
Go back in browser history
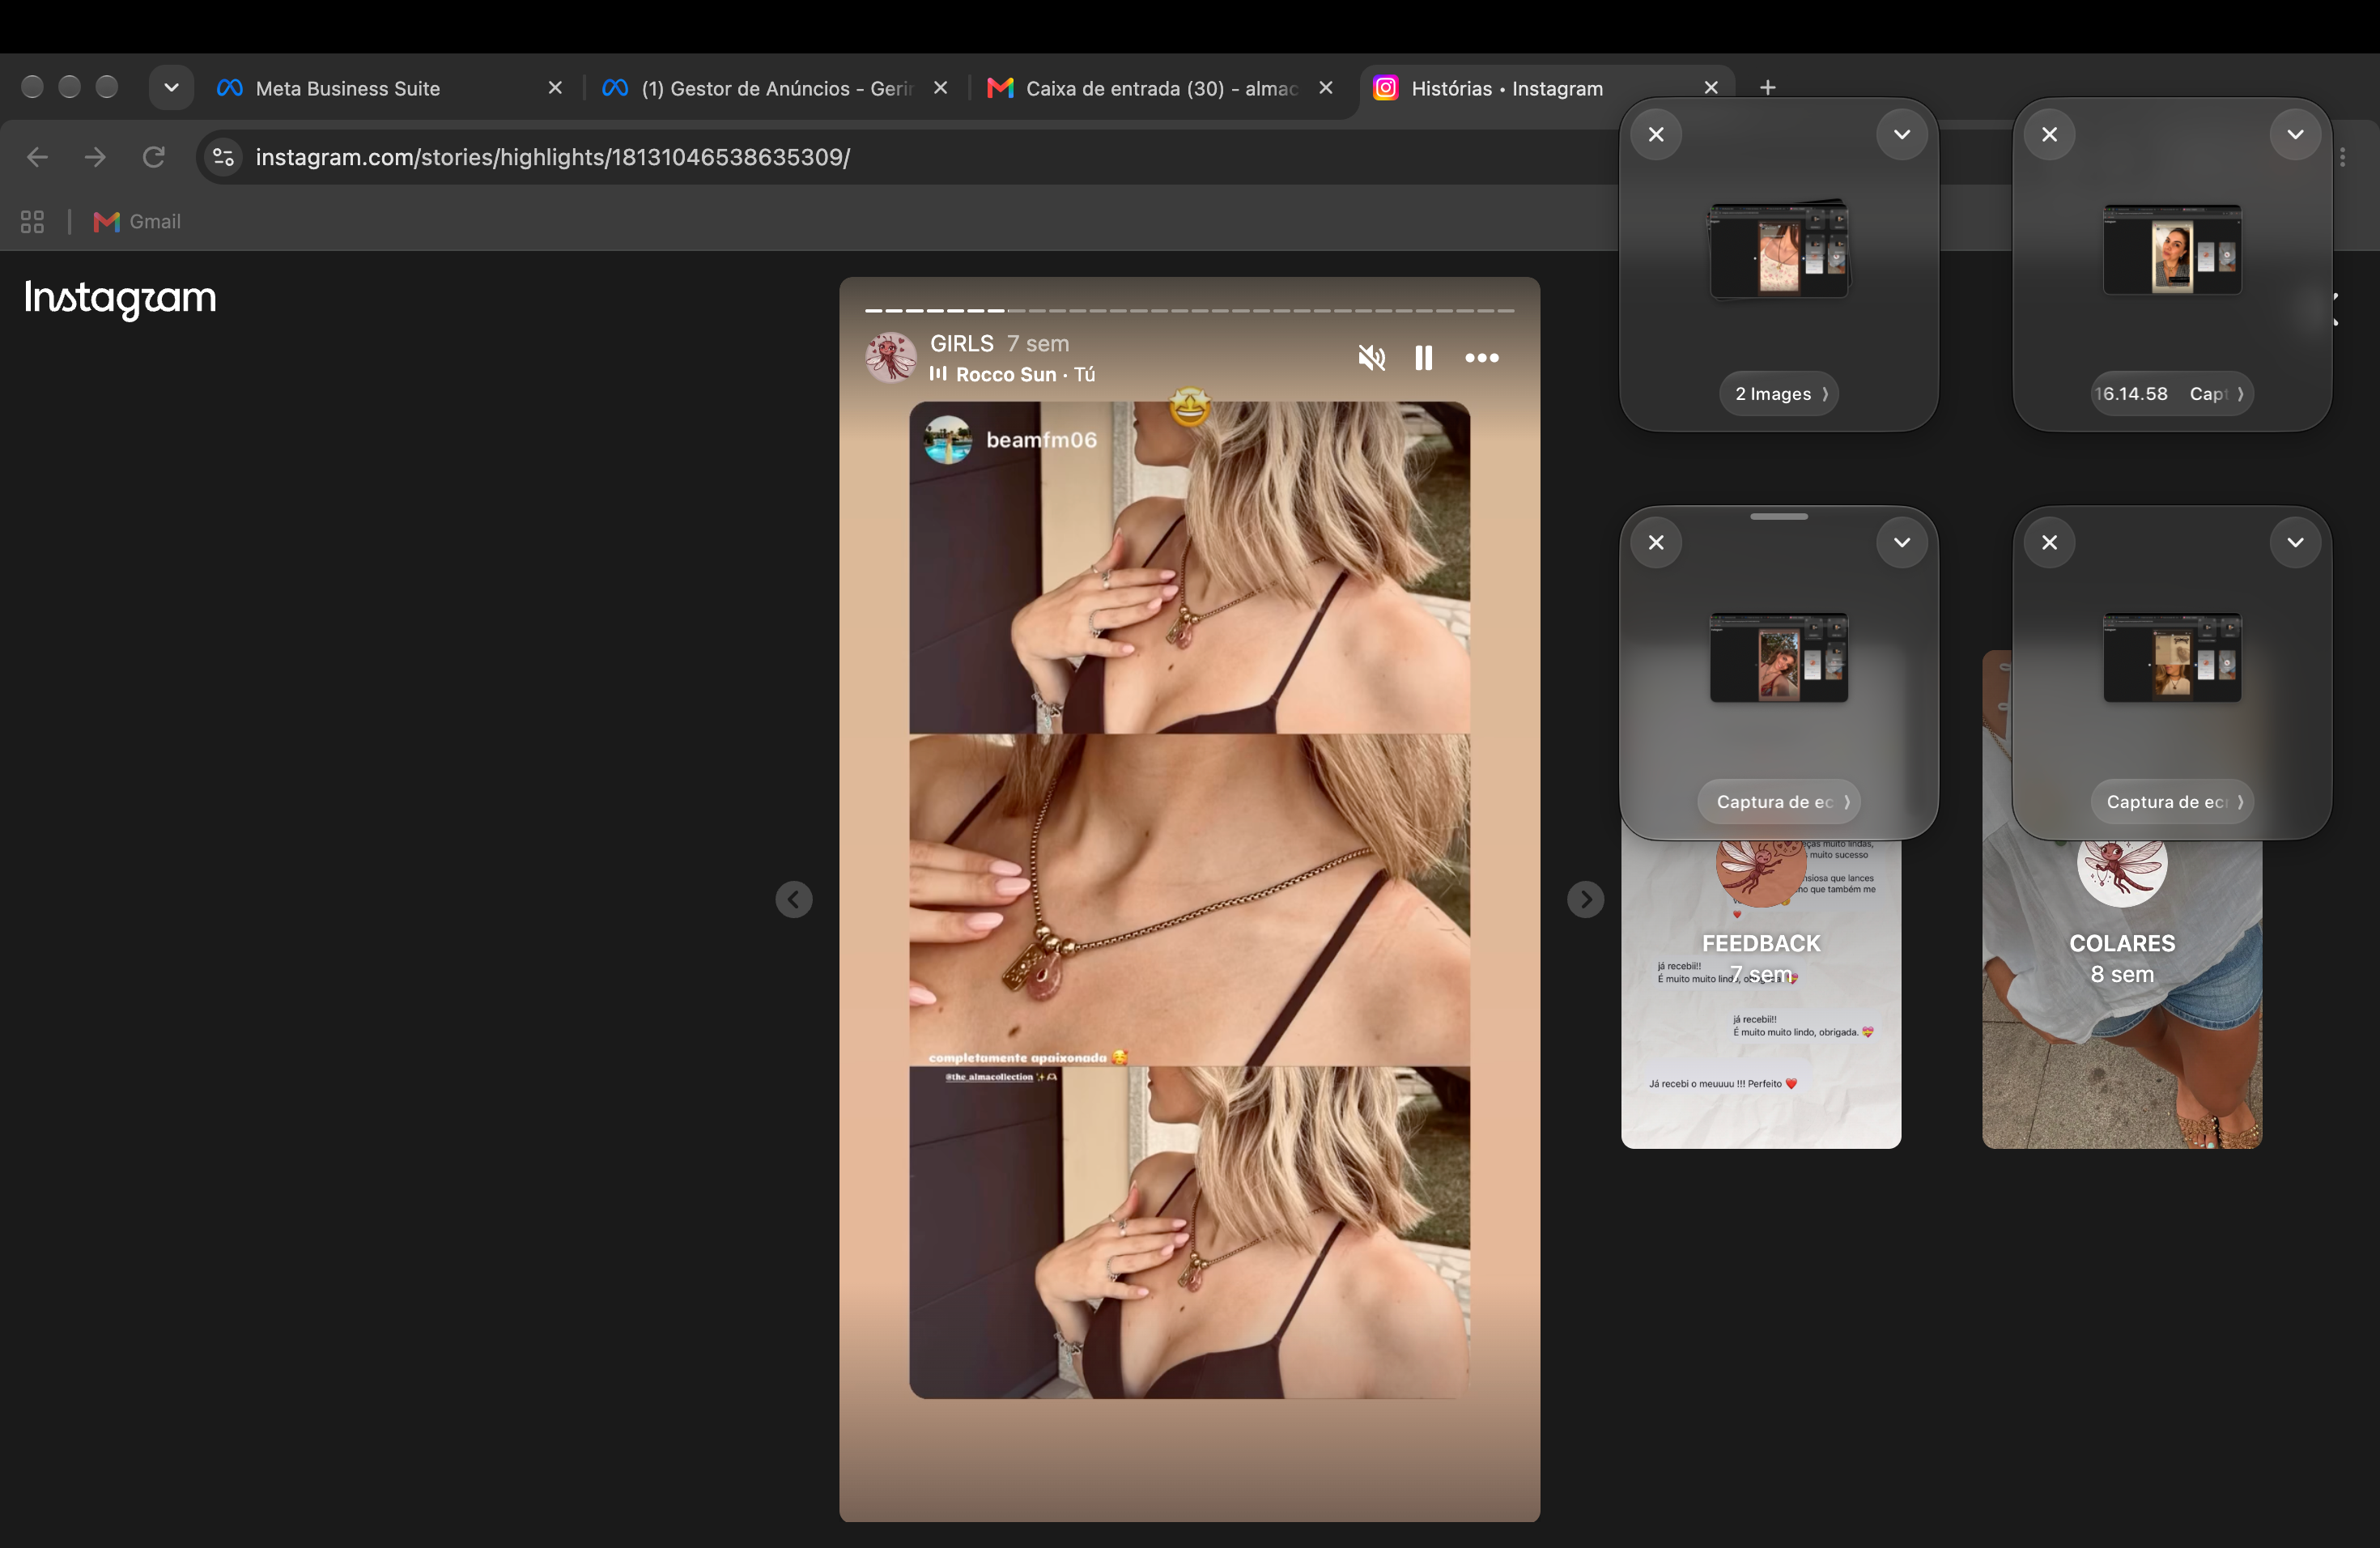(37, 157)
